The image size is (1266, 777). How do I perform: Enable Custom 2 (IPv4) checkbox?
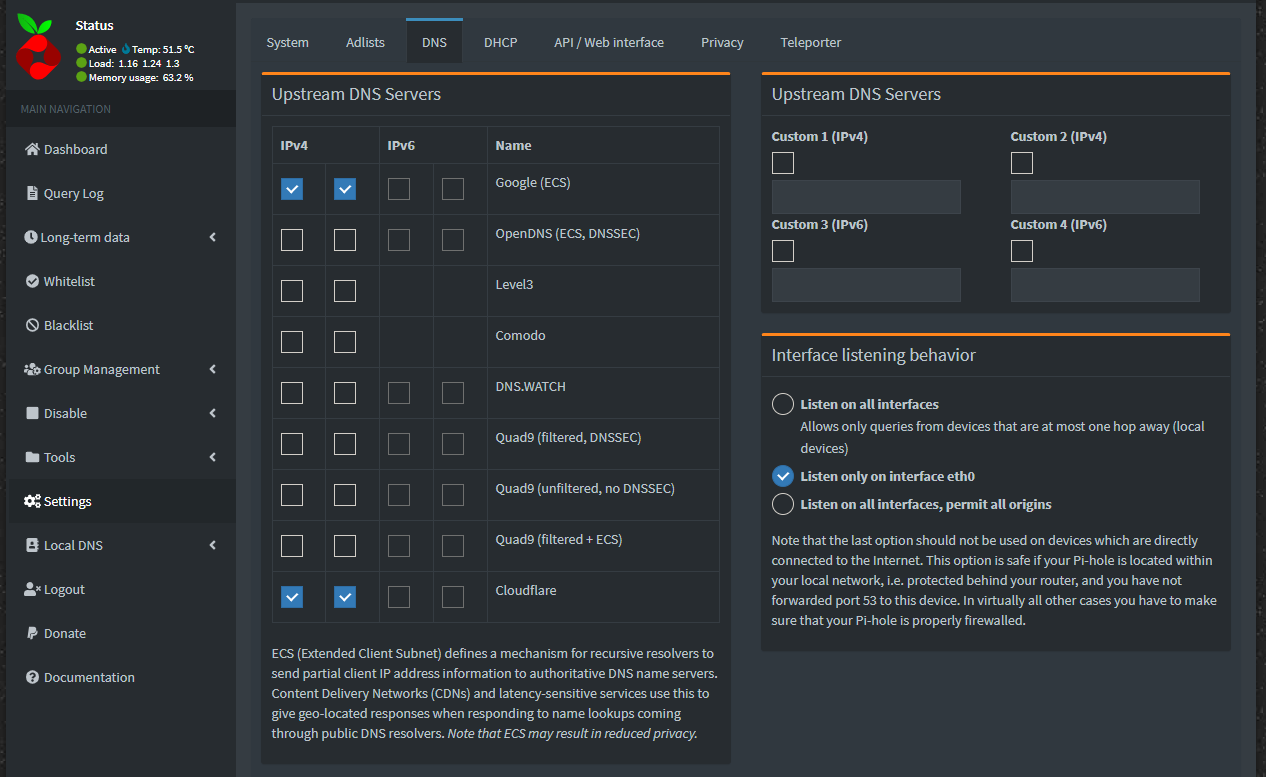click(1022, 163)
